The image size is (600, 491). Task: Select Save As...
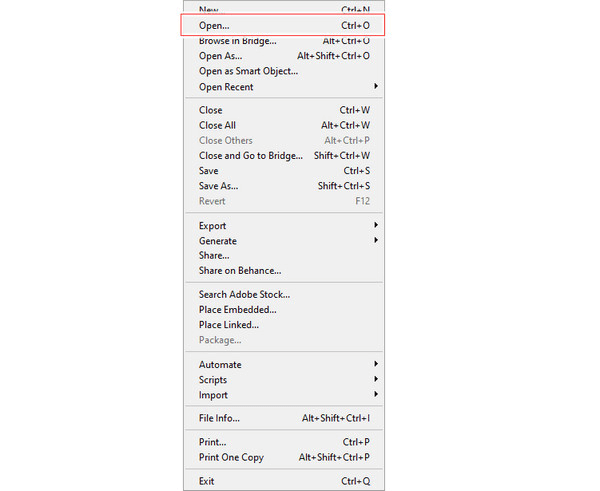[x=284, y=186]
